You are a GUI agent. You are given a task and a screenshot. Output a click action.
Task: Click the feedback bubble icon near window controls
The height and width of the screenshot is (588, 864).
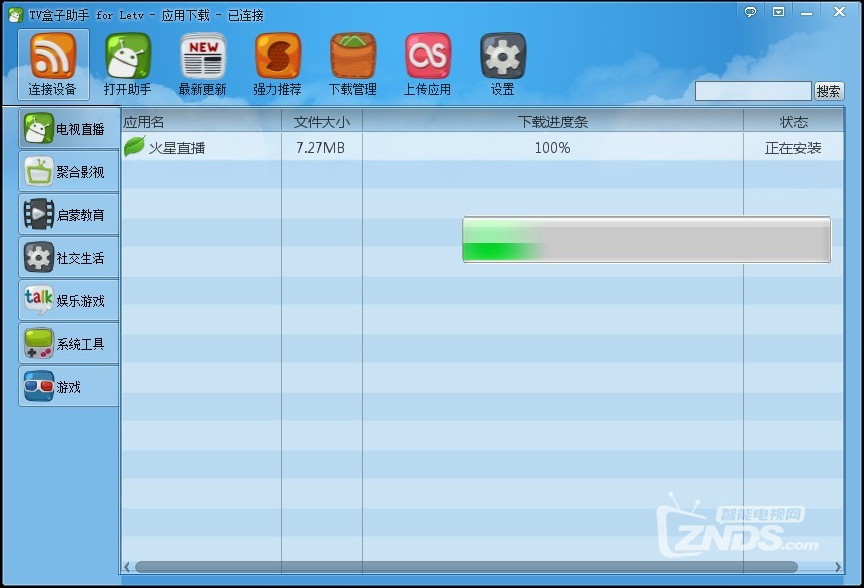pyautogui.click(x=749, y=13)
